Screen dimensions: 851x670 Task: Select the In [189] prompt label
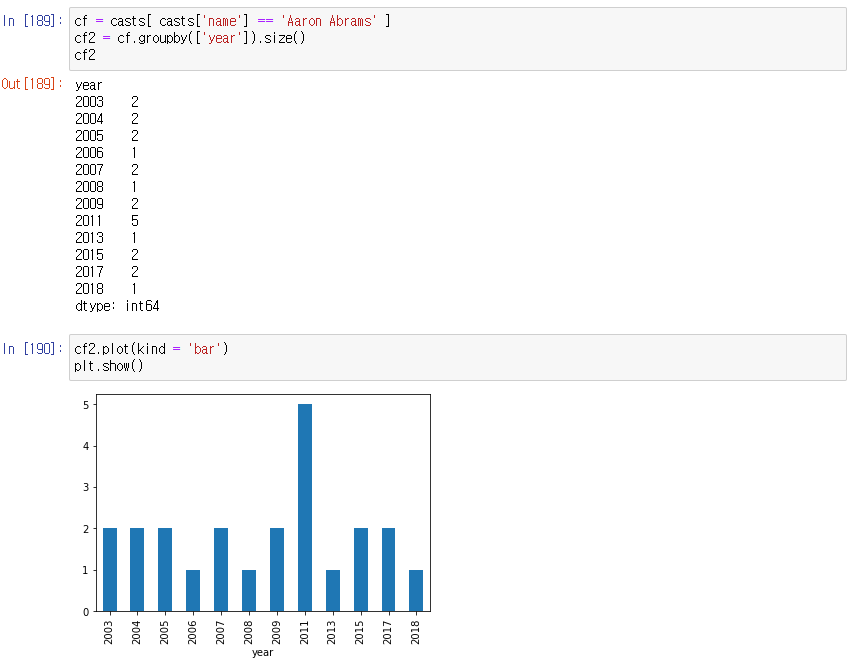pos(32,21)
